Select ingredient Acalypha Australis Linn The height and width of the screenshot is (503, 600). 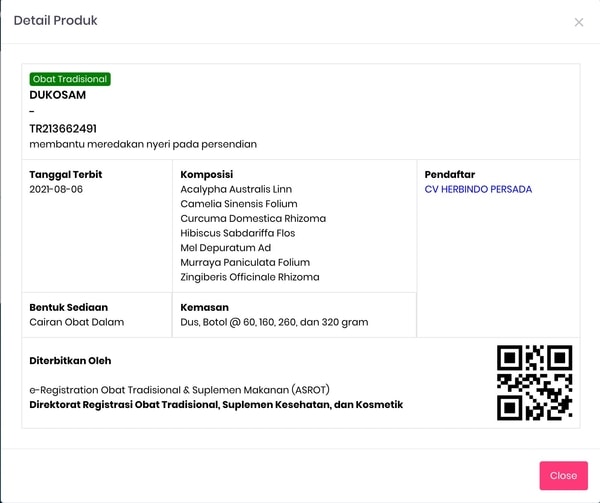[236, 189]
